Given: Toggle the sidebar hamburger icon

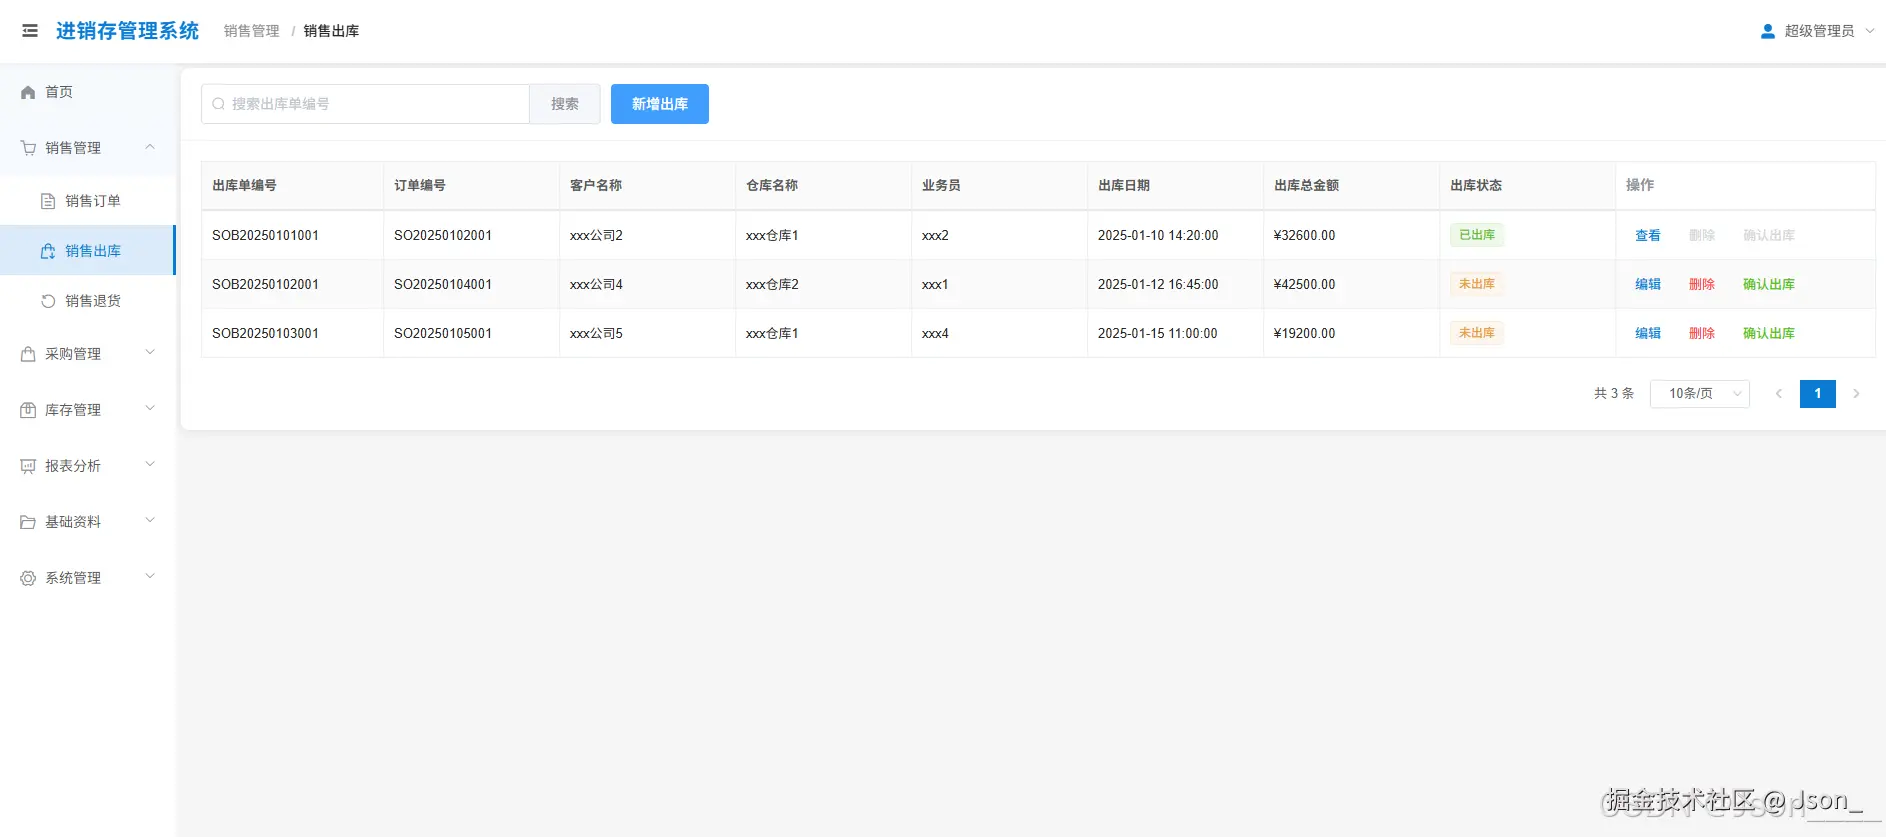Looking at the screenshot, I should tap(30, 31).
